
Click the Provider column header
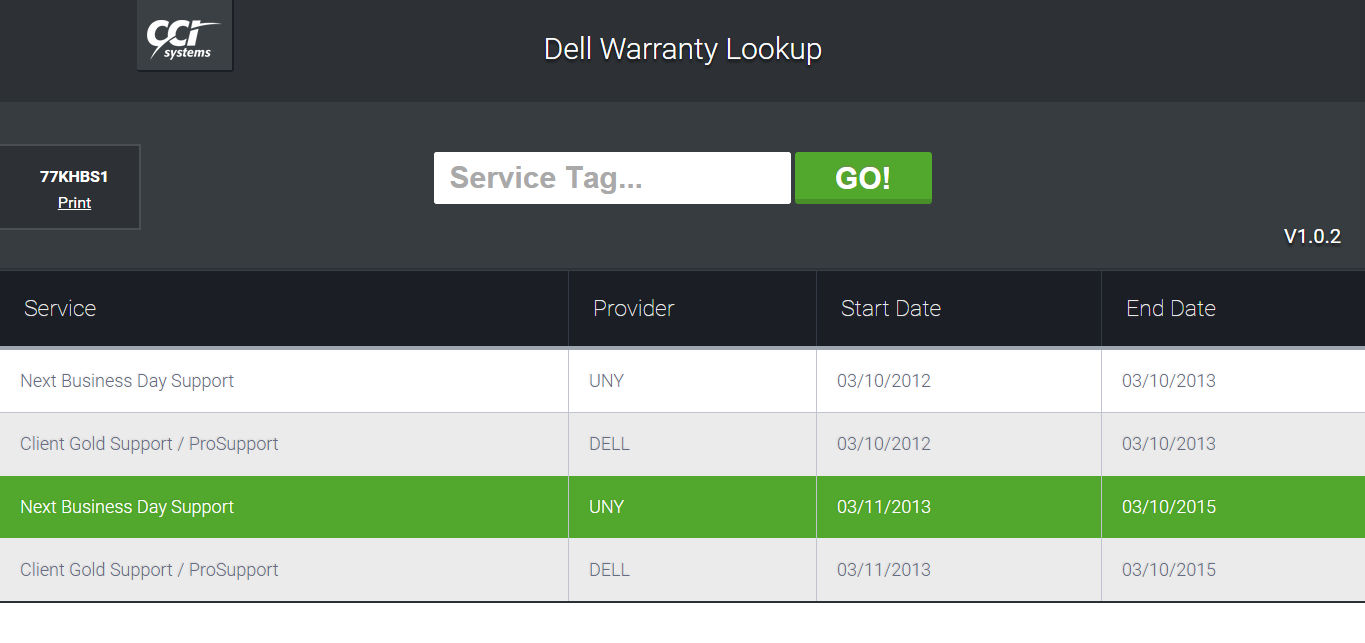[633, 308]
